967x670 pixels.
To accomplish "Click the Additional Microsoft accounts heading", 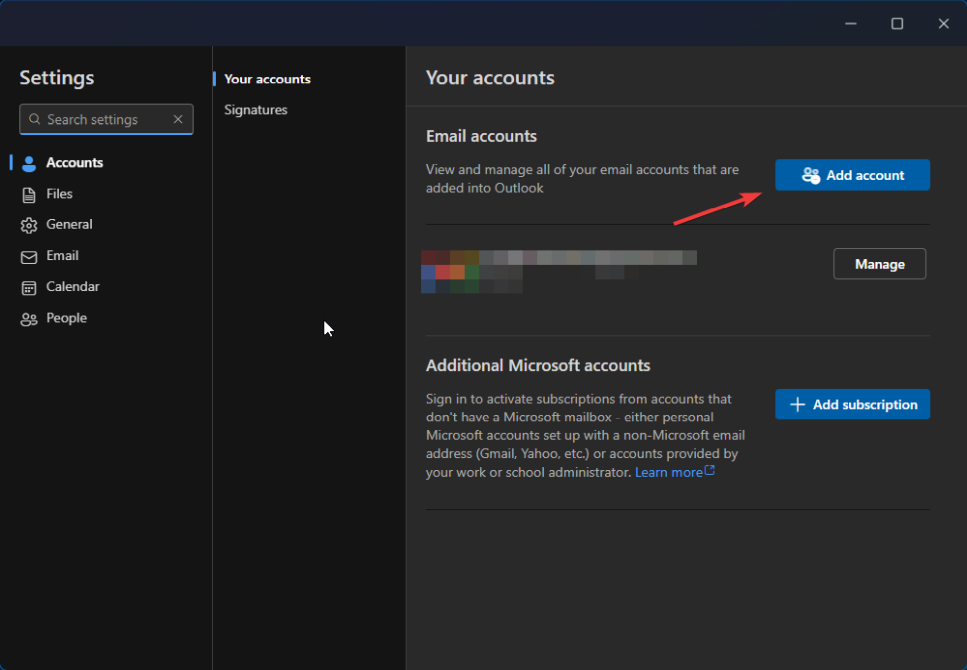I will [538, 365].
